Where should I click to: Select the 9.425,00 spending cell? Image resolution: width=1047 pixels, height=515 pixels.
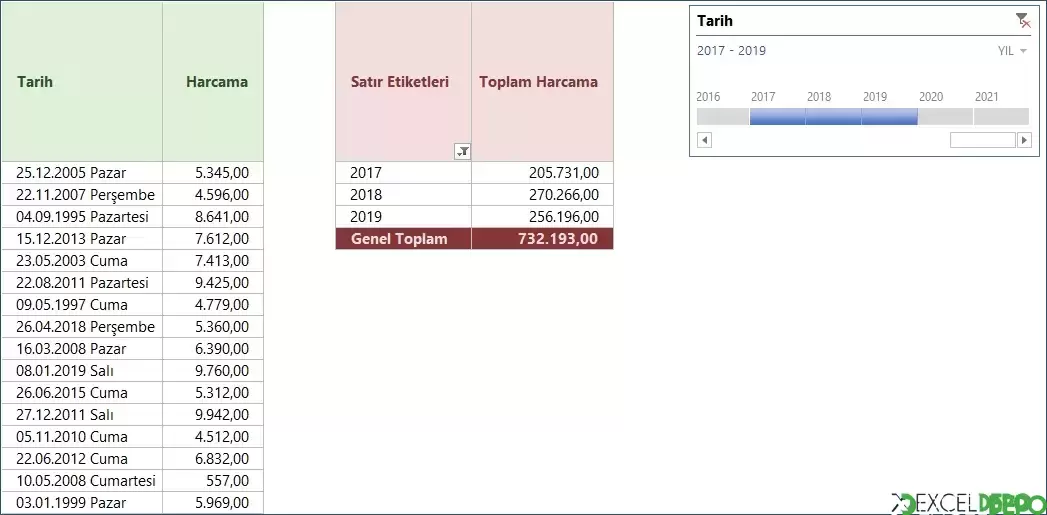point(213,283)
